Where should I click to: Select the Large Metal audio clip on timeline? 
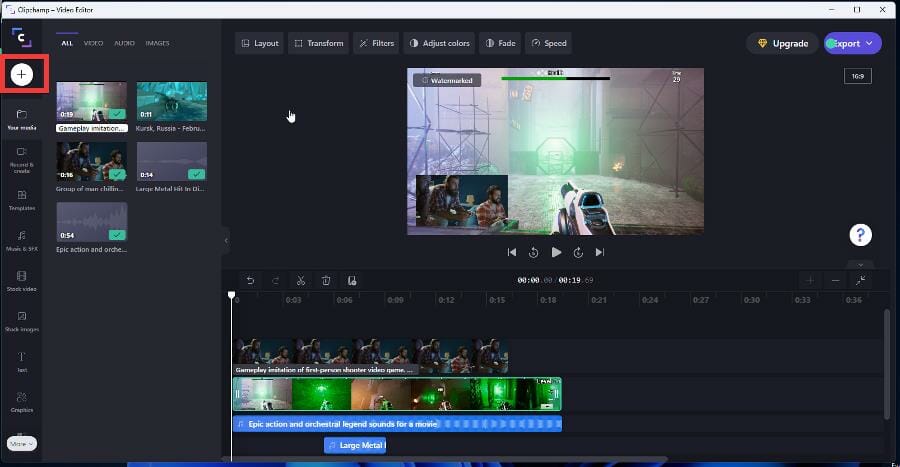coord(355,445)
